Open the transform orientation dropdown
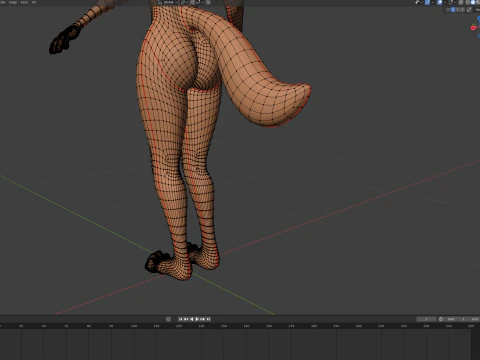The height and width of the screenshot is (360, 480). (168, 2)
